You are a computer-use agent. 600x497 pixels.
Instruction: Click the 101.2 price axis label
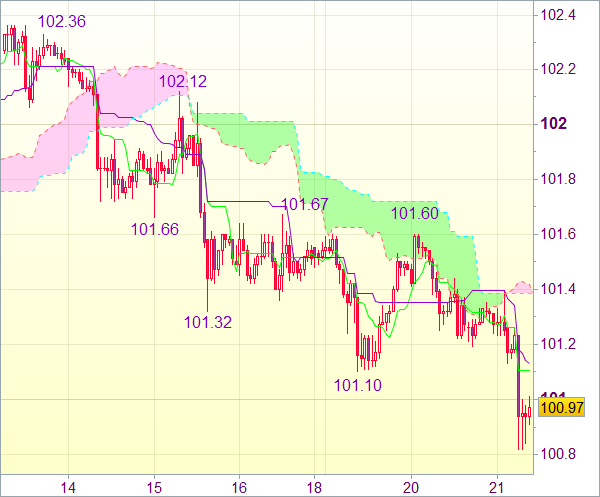pos(558,344)
